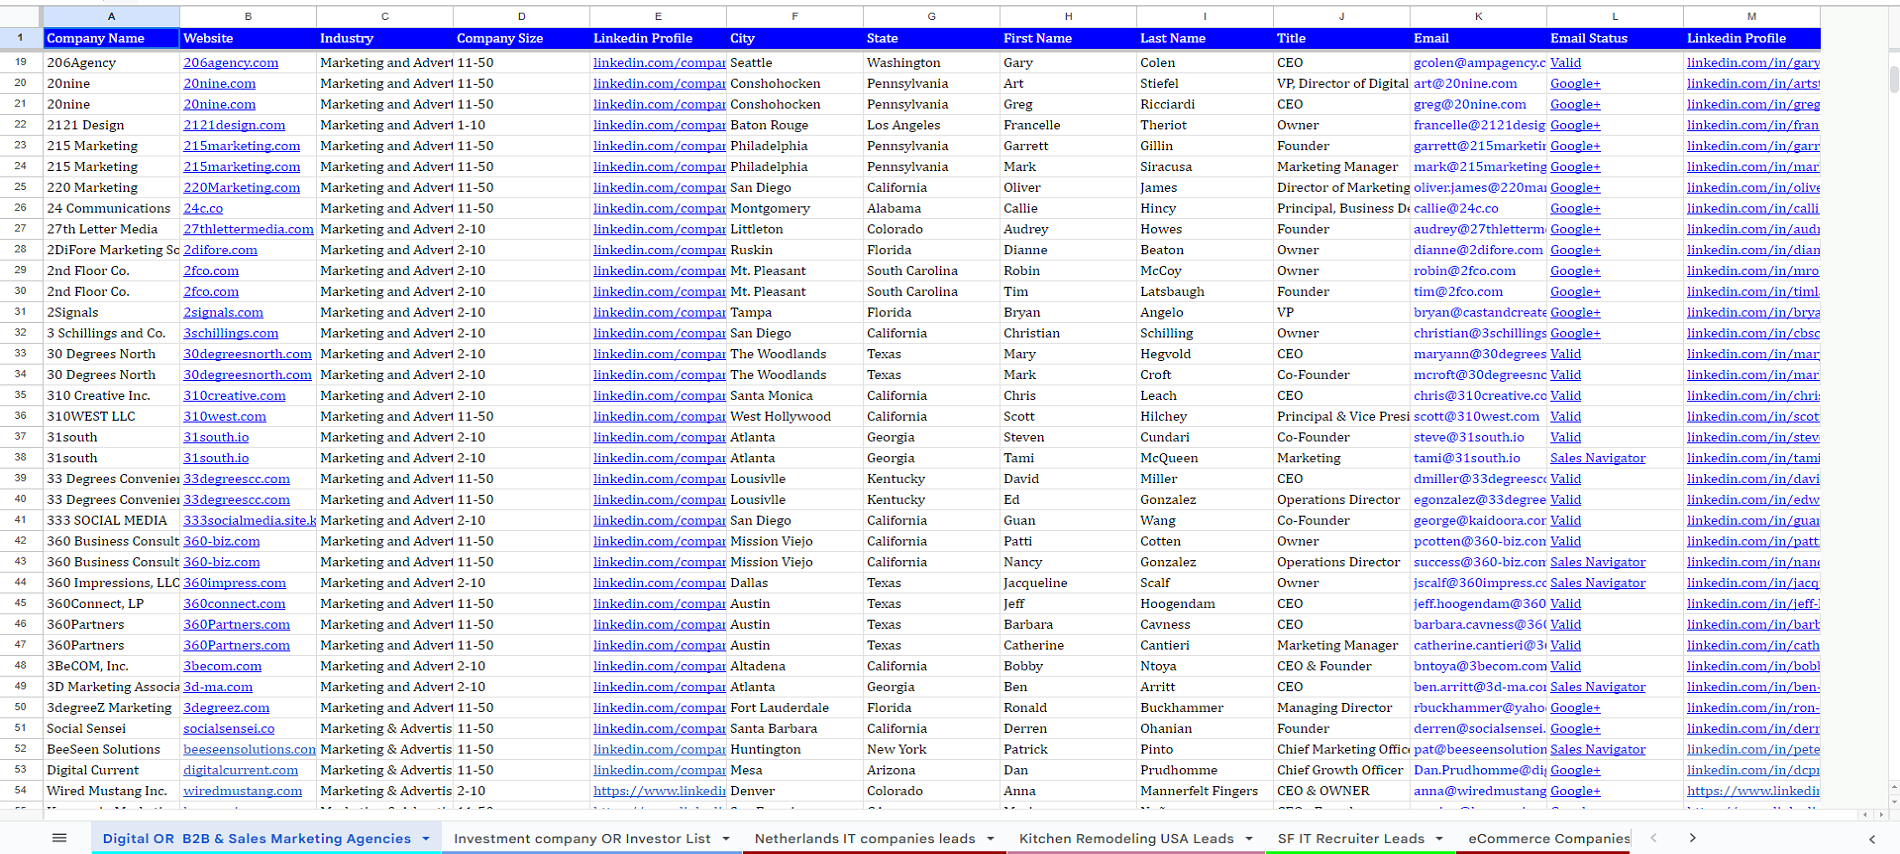Select cell 'West Hollywood'
1900x854 pixels.
tap(794, 416)
